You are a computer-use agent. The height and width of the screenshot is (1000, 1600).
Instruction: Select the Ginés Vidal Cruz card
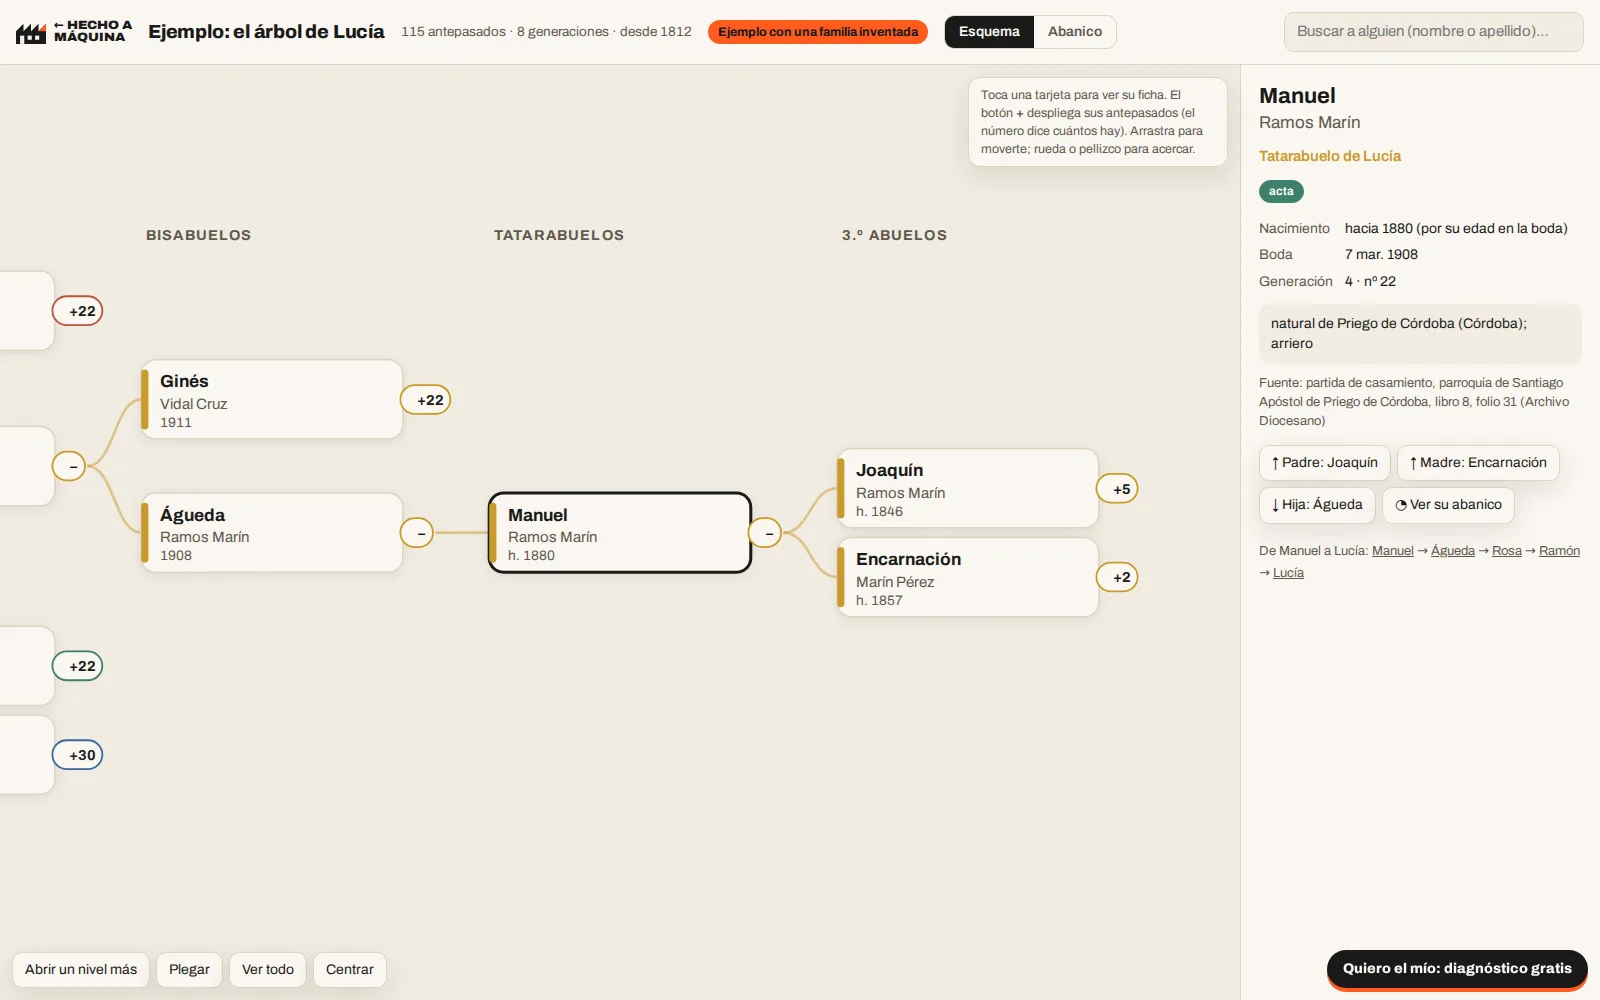[x=272, y=400]
